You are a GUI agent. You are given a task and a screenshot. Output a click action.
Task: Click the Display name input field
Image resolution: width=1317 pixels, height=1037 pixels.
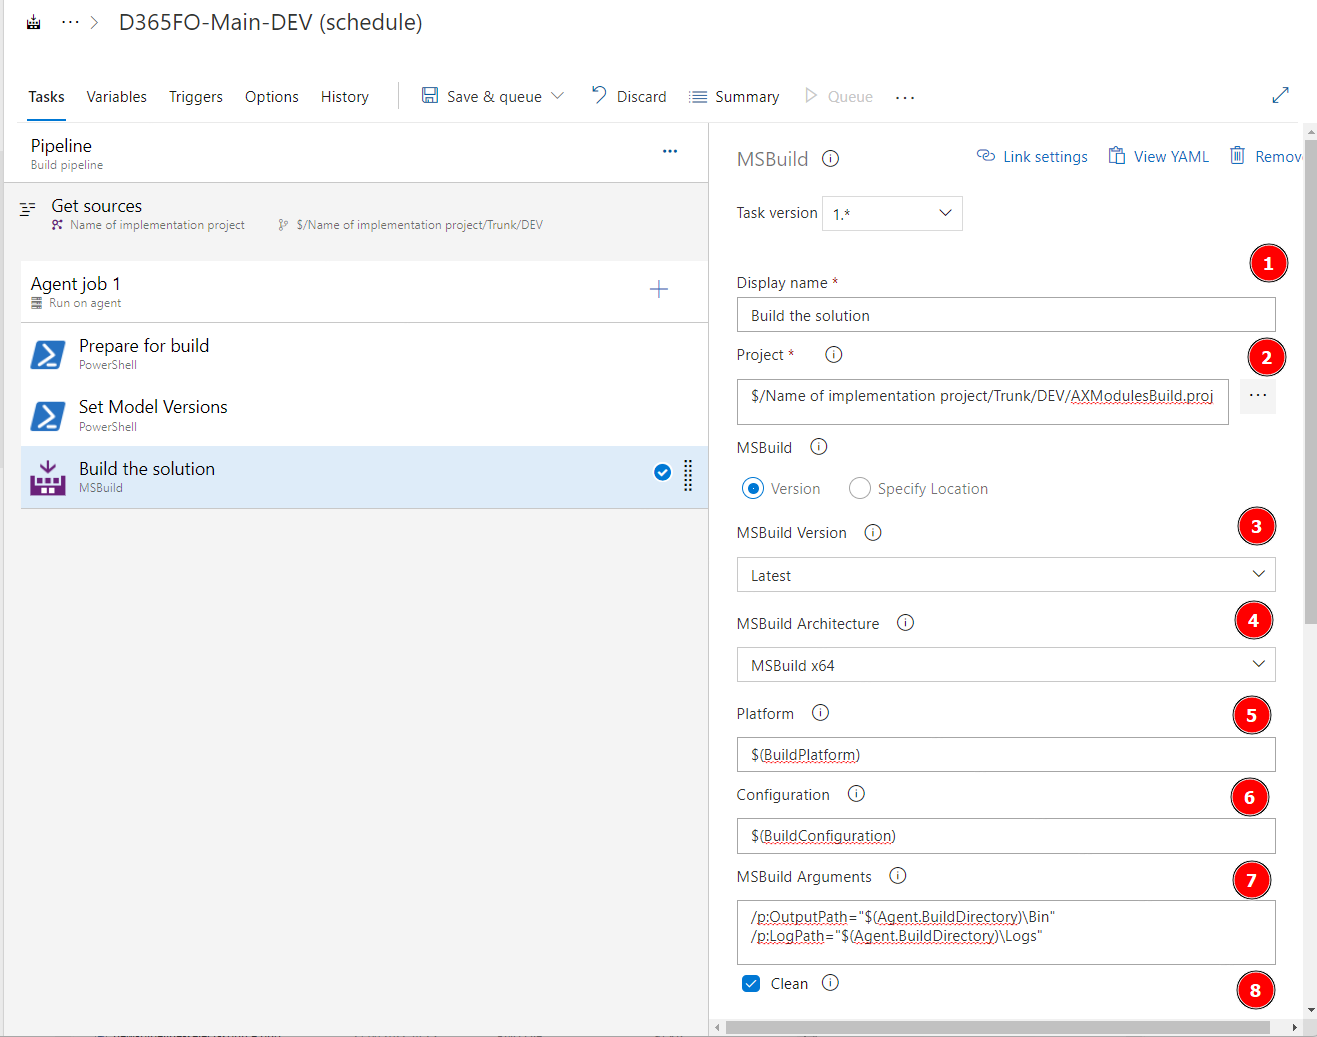[1005, 315]
